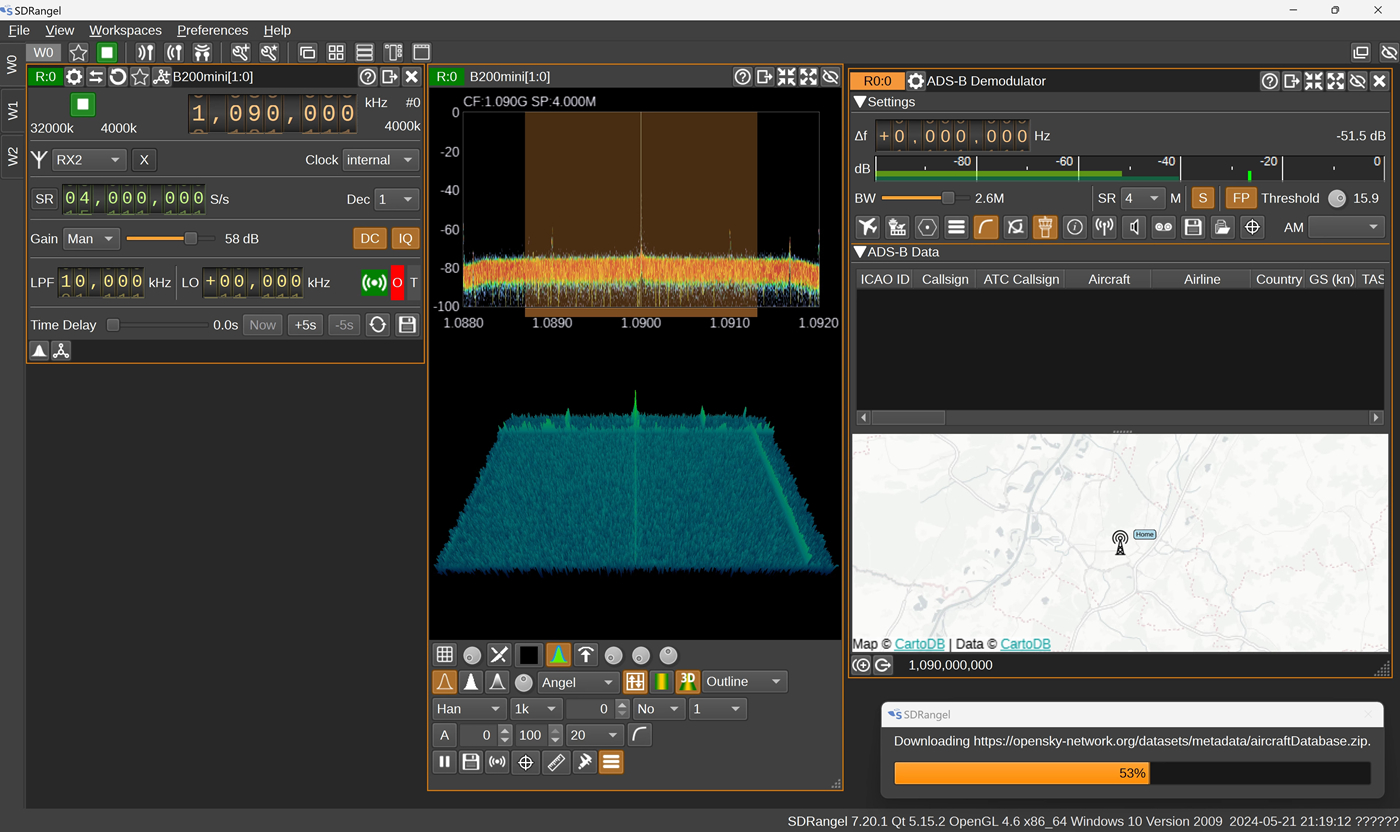This screenshot has width=1400, height=832.
Task: Click the tape recorder icon in ADS-B toolbar
Action: click(1163, 227)
